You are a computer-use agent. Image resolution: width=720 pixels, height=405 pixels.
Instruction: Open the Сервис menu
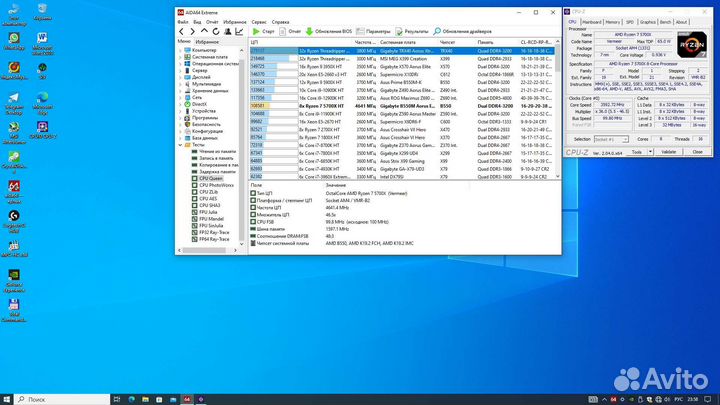pos(259,22)
